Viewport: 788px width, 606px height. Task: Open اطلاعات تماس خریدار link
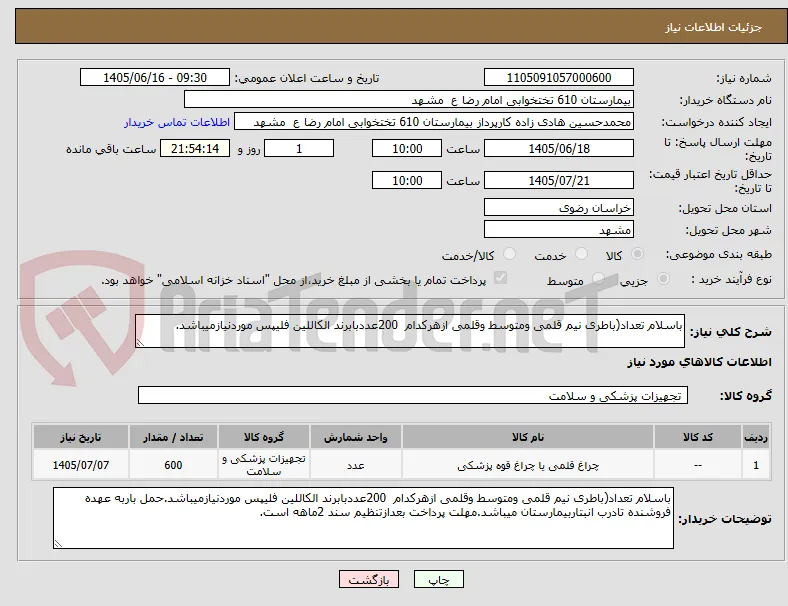pyautogui.click(x=177, y=122)
